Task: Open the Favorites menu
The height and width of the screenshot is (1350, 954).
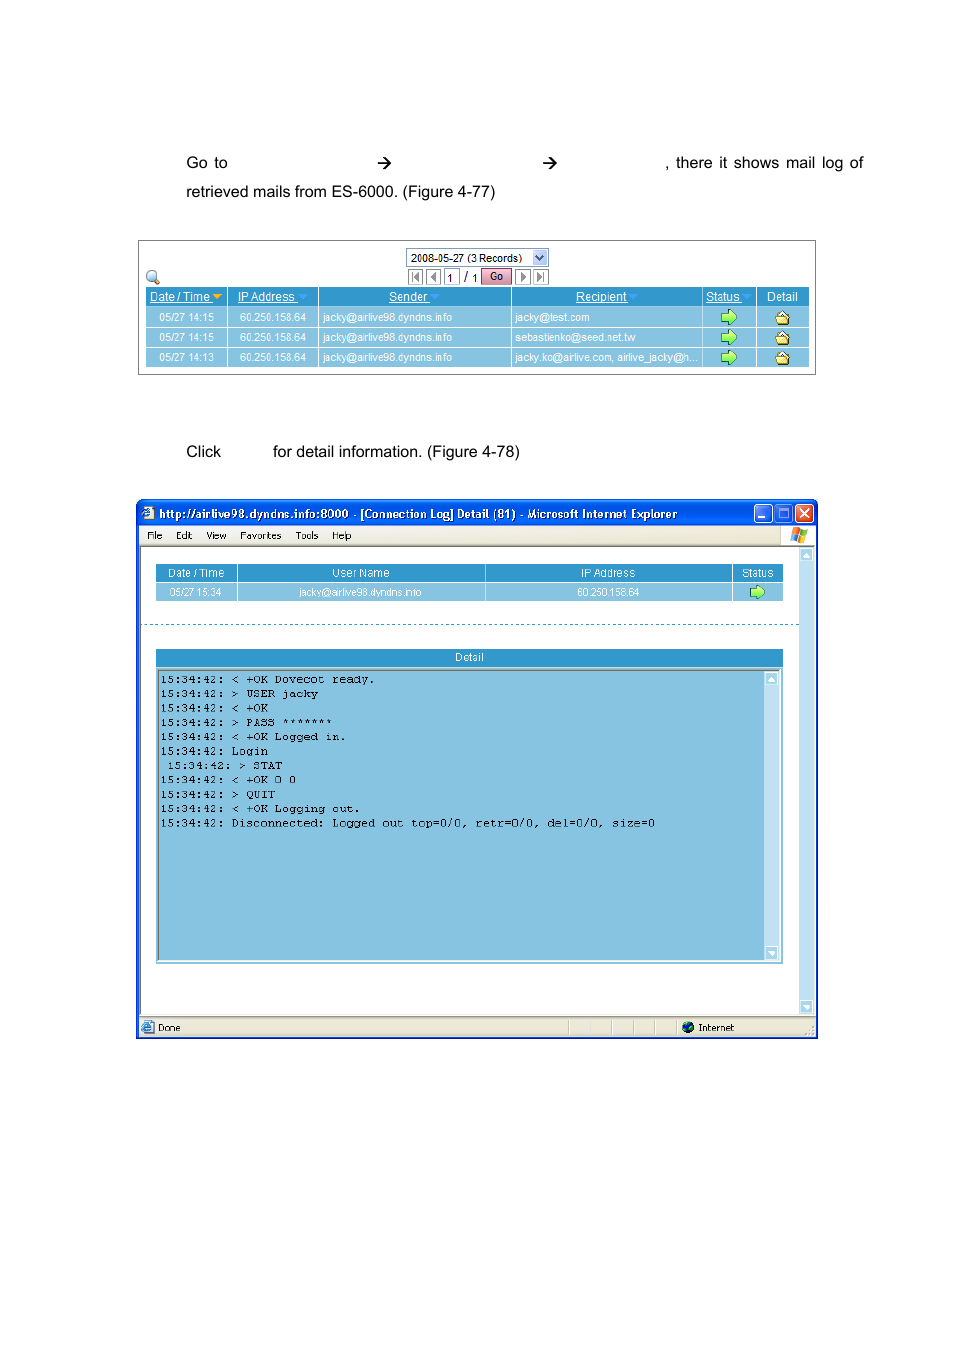Action: pos(261,536)
